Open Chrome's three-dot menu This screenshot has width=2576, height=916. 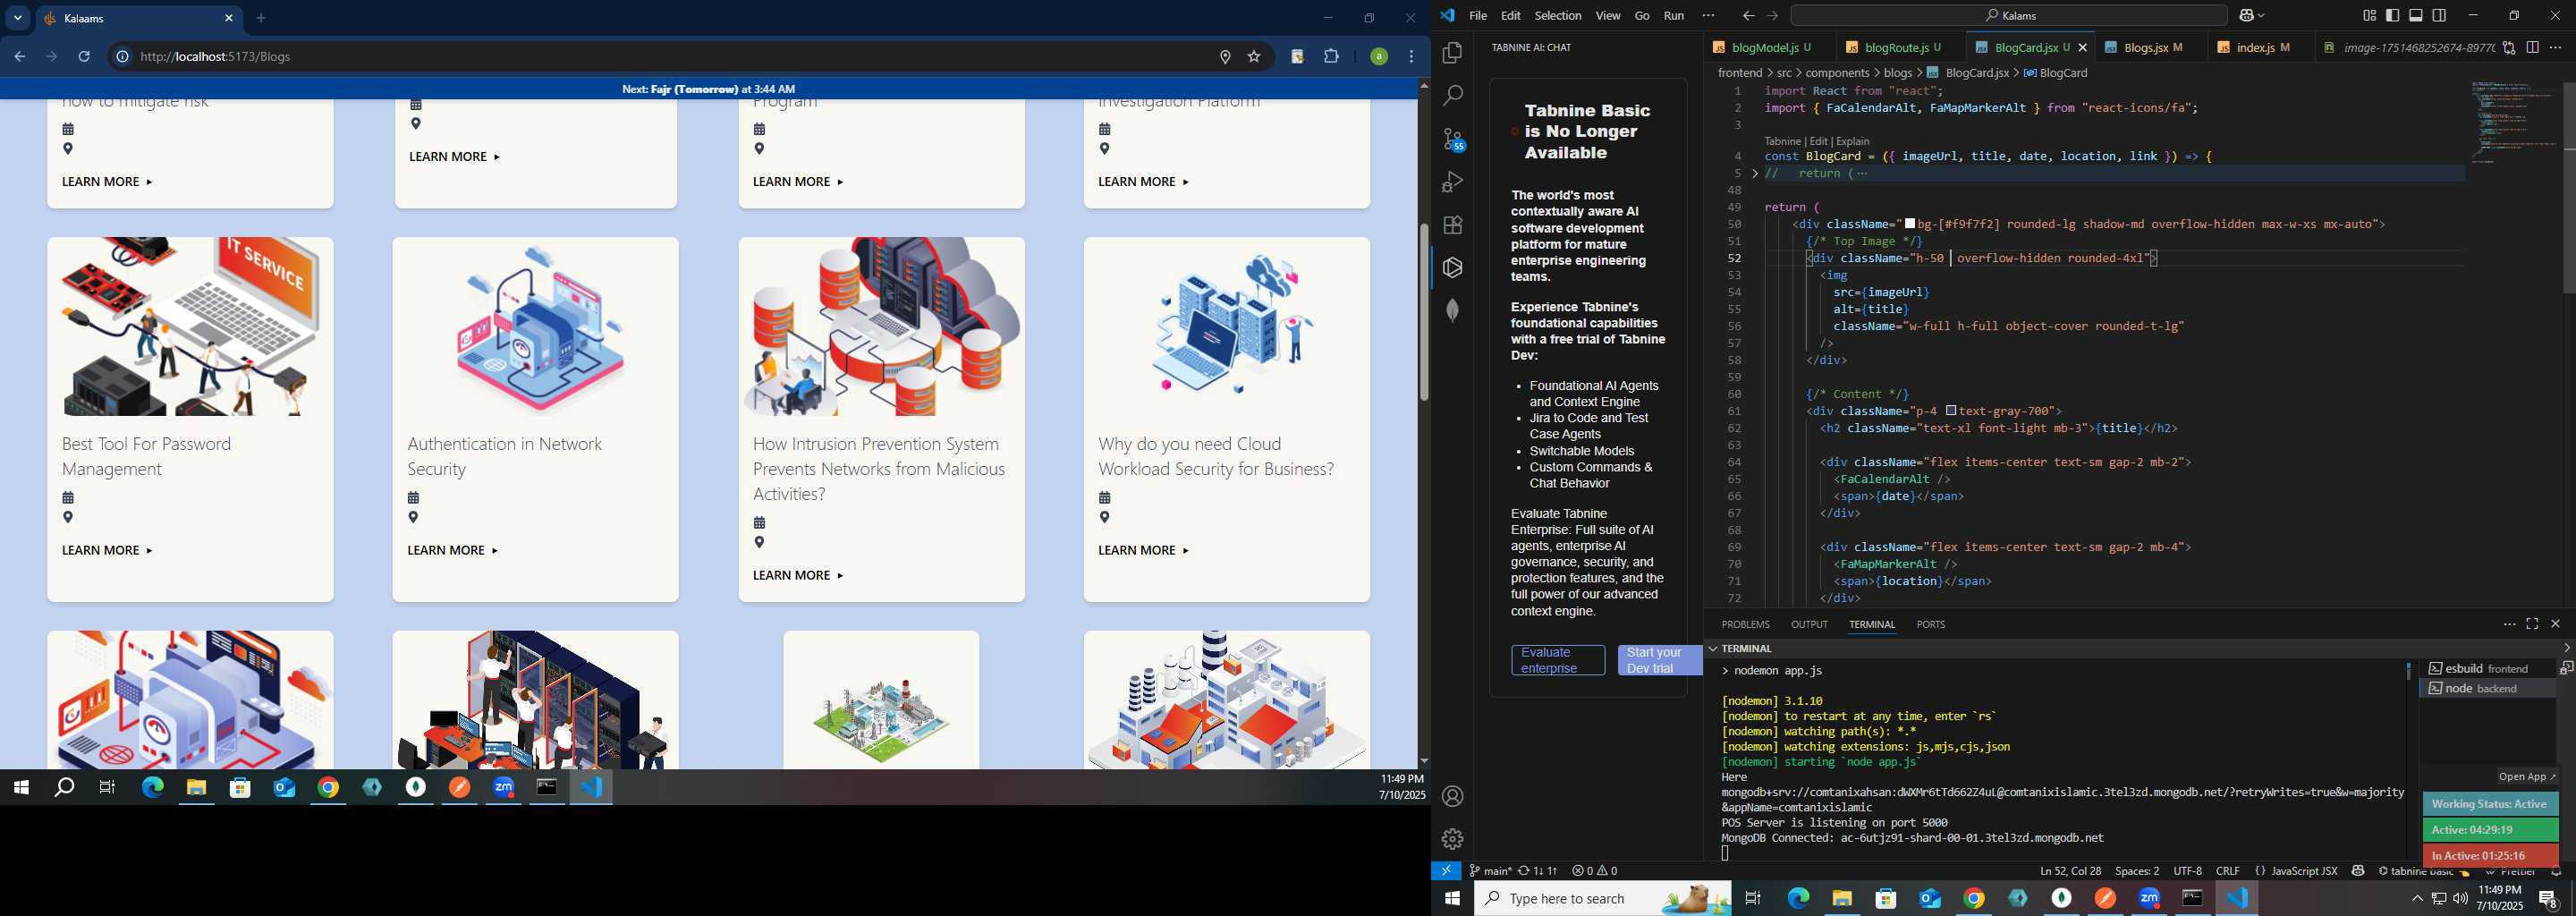click(x=1411, y=57)
